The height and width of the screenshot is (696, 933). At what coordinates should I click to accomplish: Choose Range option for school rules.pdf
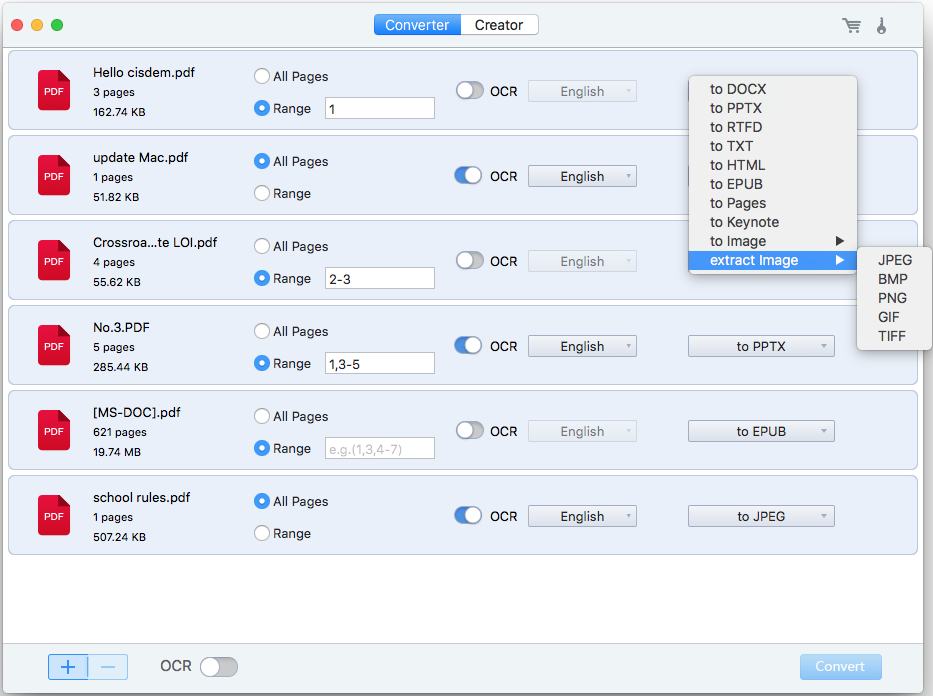pyautogui.click(x=261, y=533)
